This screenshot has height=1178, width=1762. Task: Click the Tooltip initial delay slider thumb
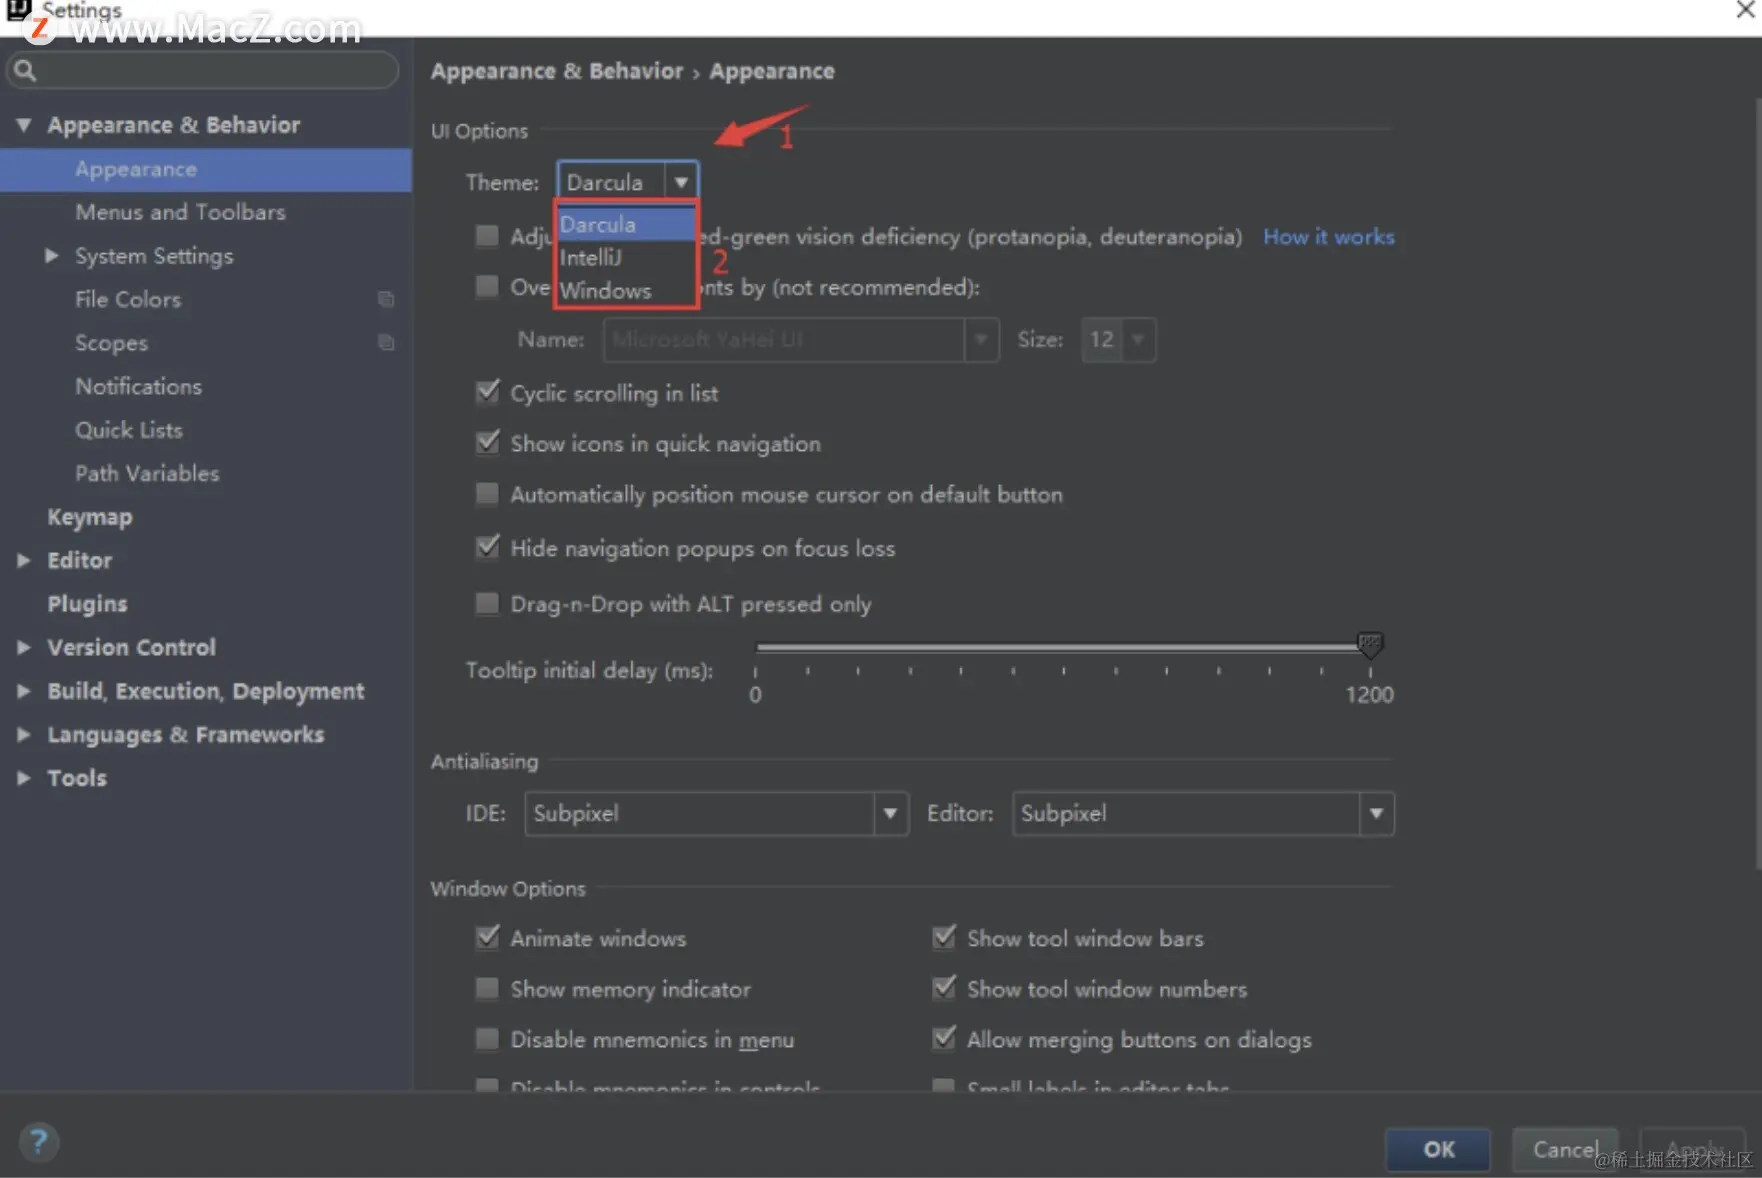1369,645
